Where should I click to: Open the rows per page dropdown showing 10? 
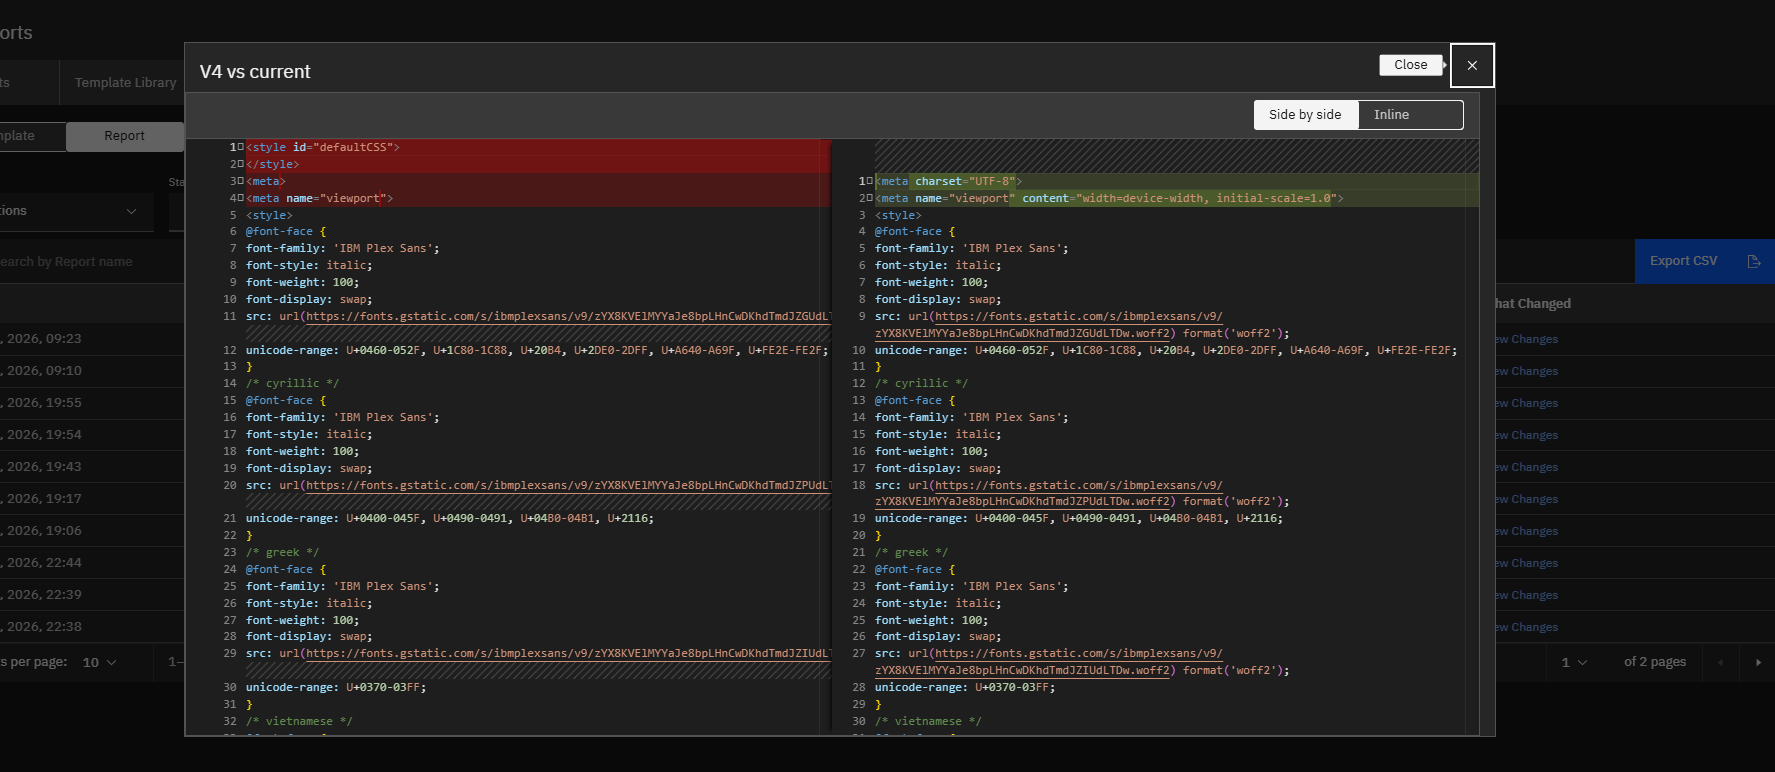pos(99,662)
